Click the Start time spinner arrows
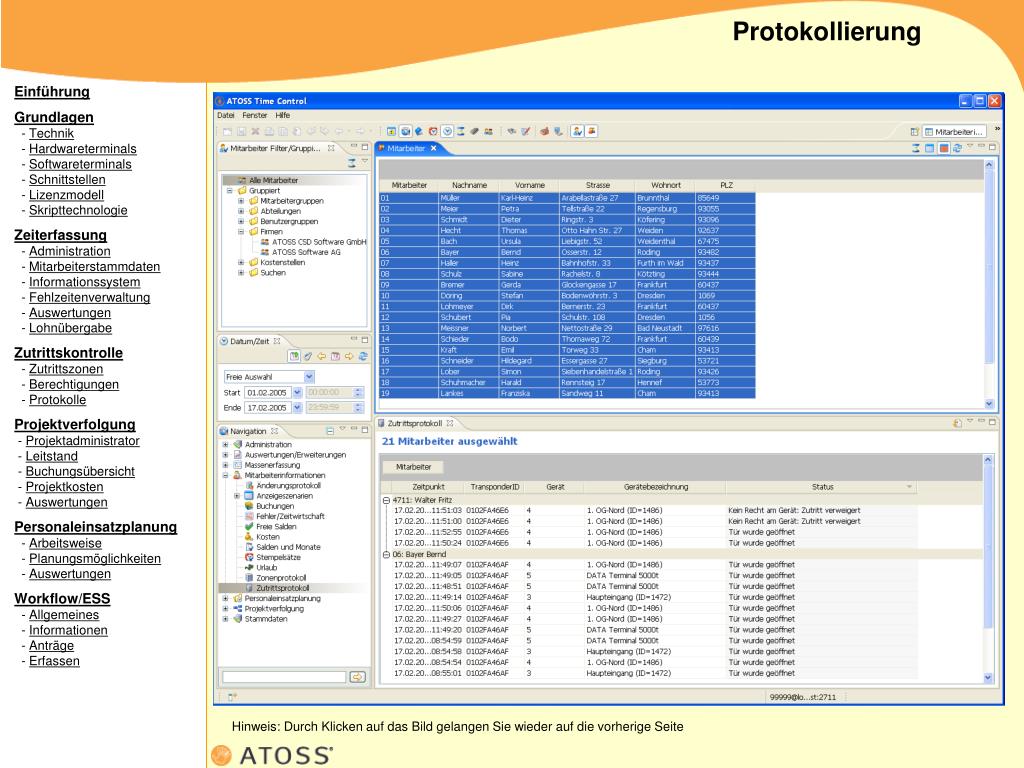Screen dimensions: 1024x768 (x=358, y=392)
